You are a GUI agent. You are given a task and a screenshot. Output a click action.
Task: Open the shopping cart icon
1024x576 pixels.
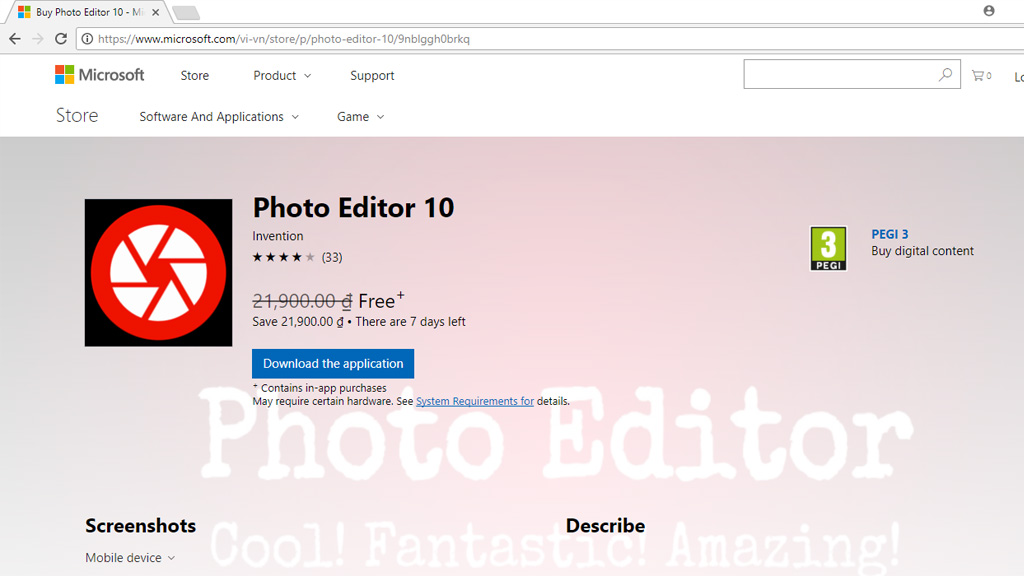coord(981,76)
